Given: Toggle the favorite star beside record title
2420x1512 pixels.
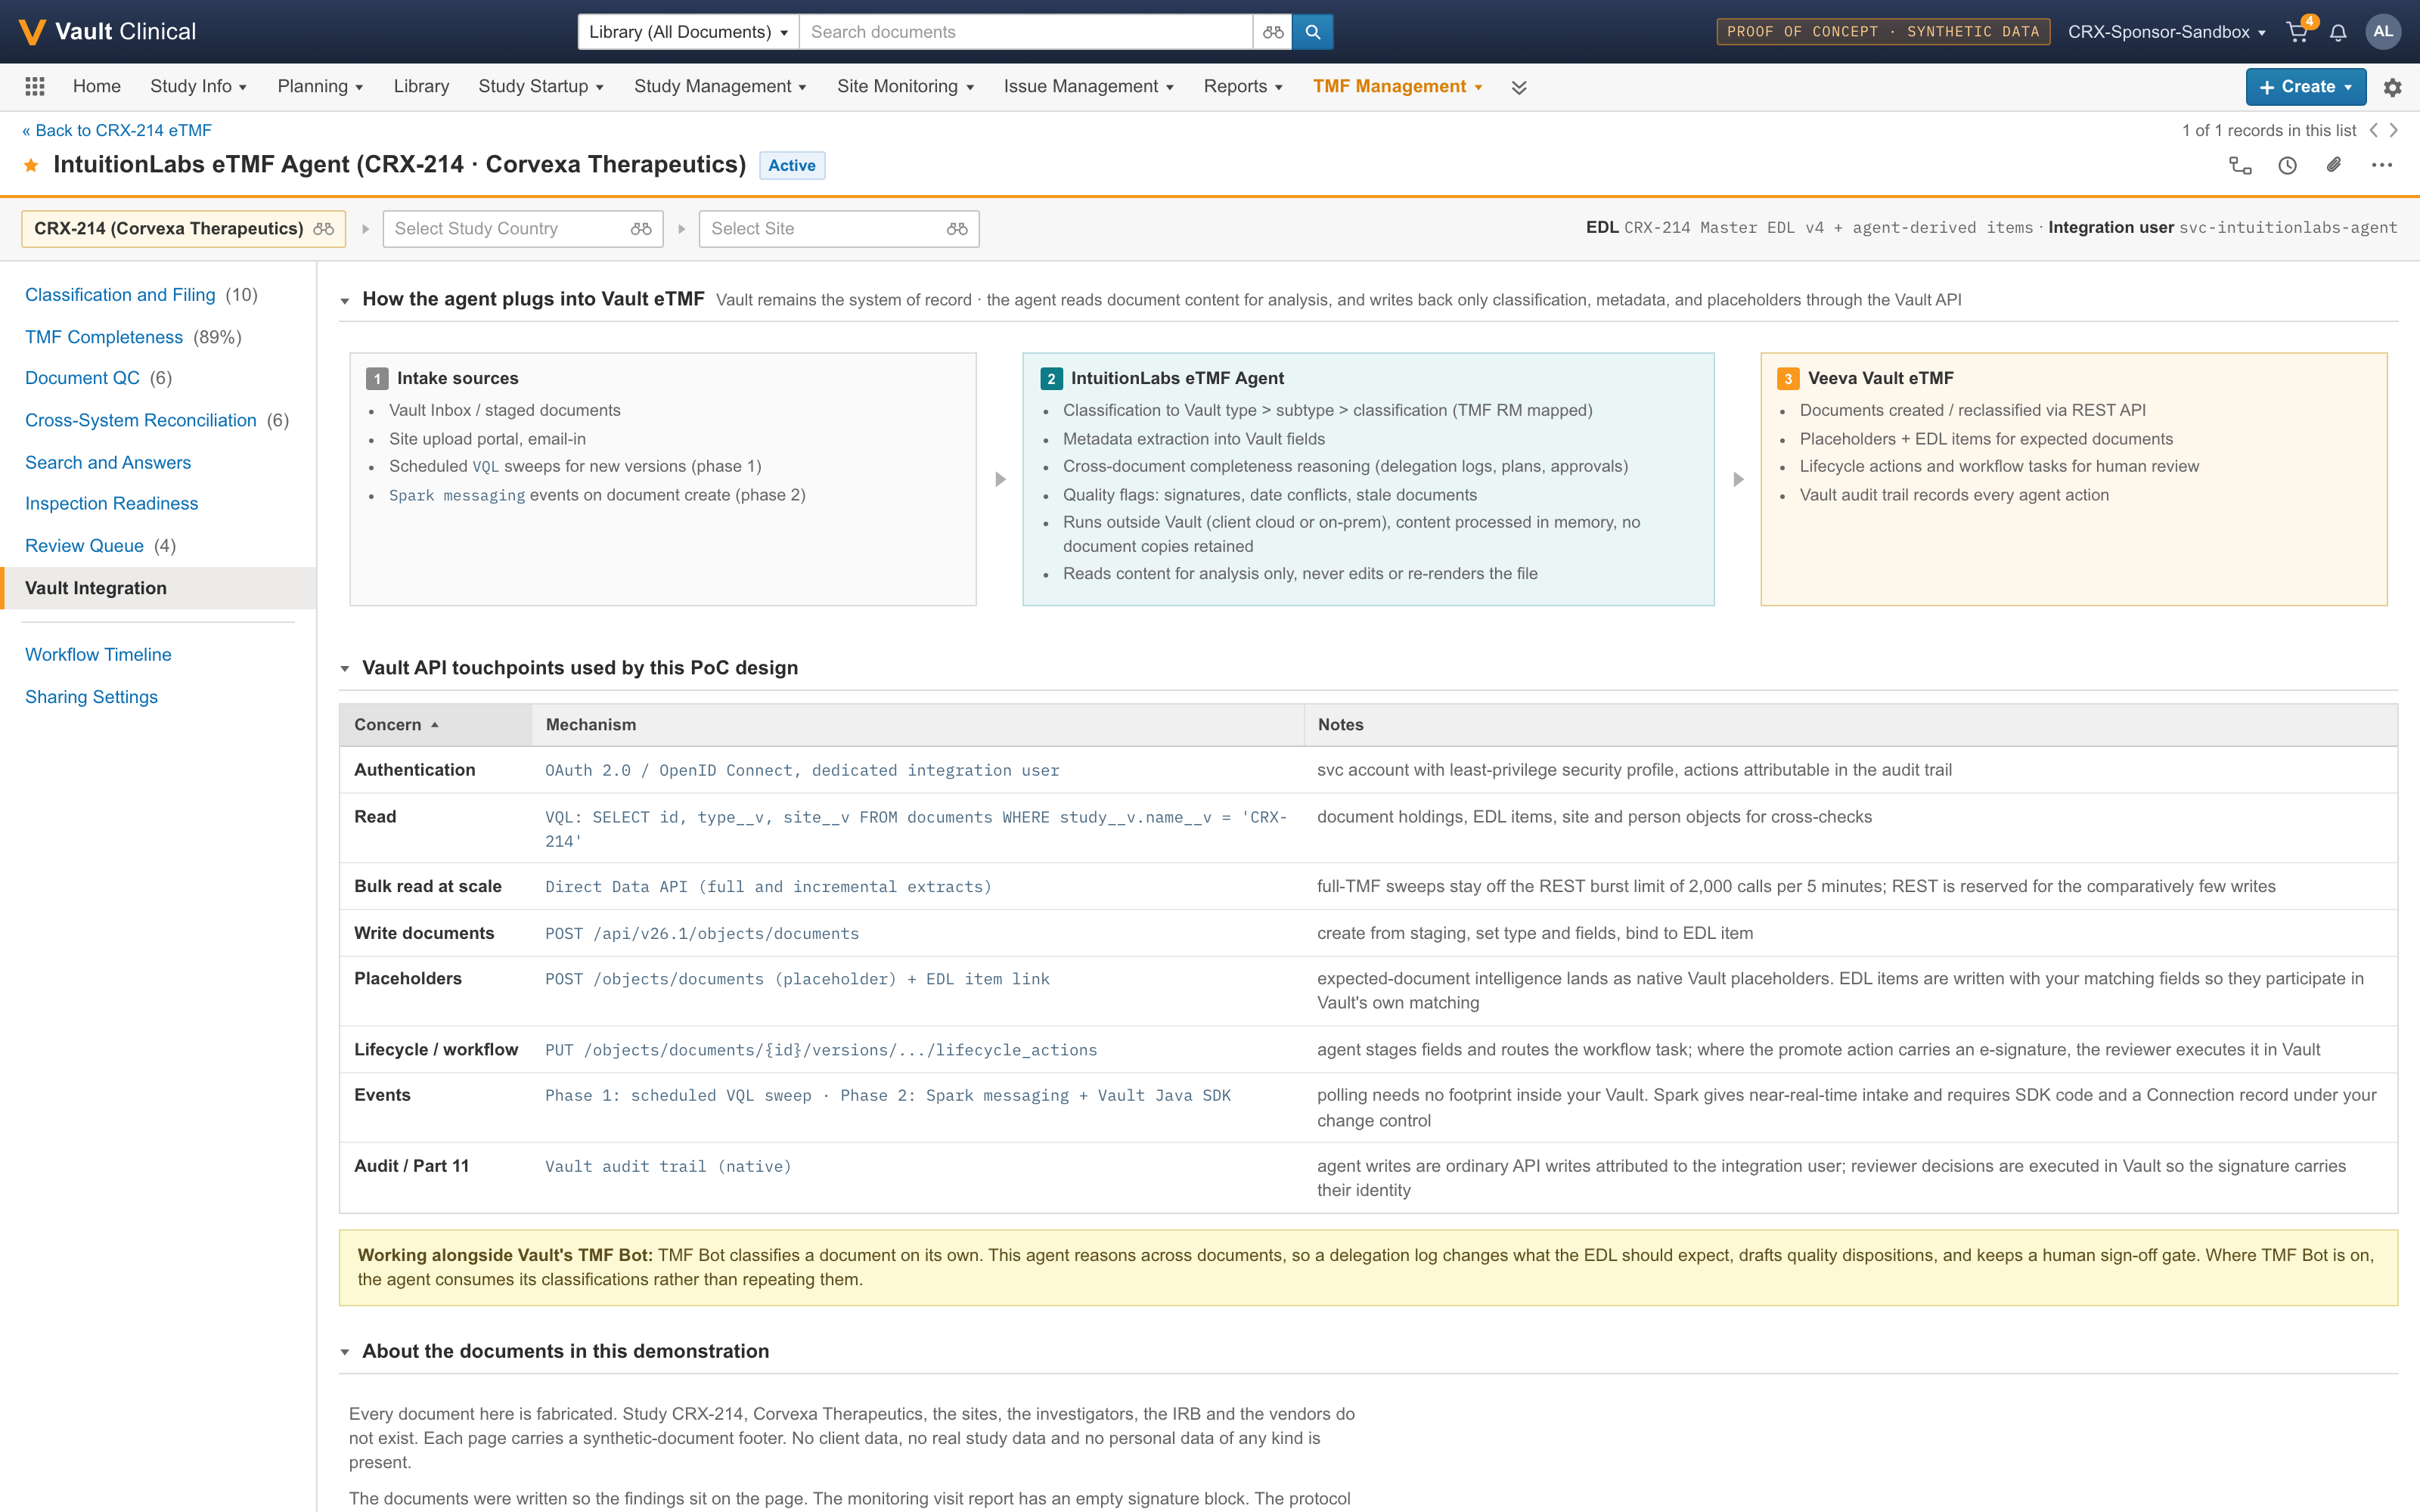Looking at the screenshot, I should coord(32,165).
